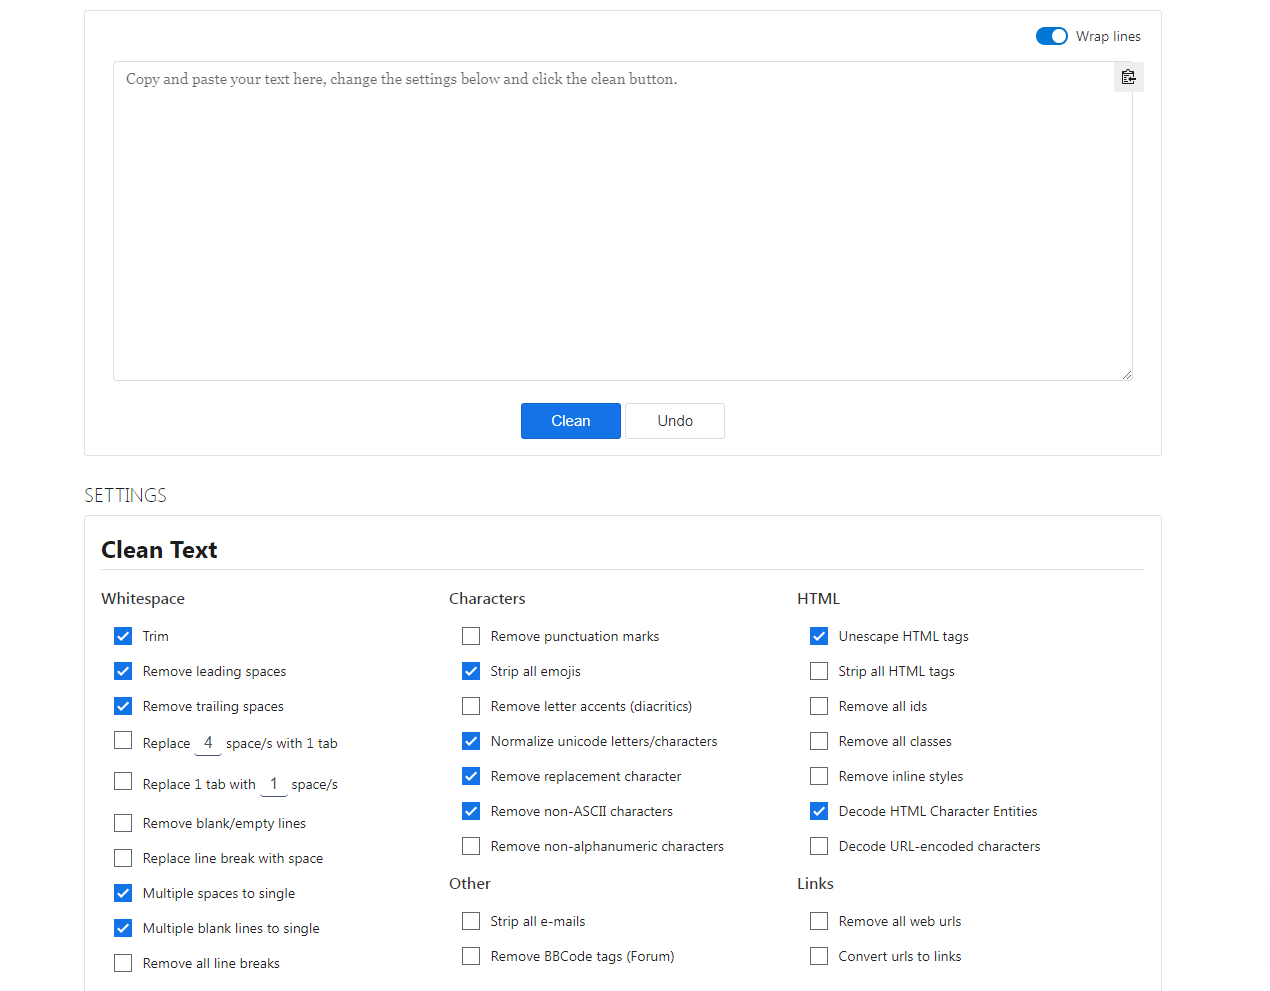Viewport: 1270px width, 991px height.
Task: Enable Remove letter accents (diacritics)
Action: click(470, 706)
